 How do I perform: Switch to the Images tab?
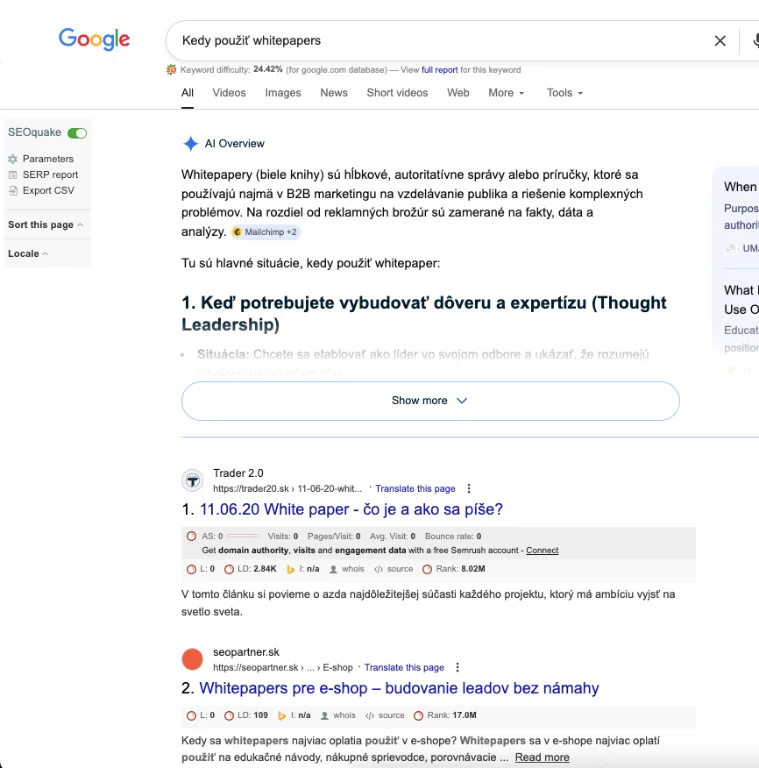(x=283, y=93)
